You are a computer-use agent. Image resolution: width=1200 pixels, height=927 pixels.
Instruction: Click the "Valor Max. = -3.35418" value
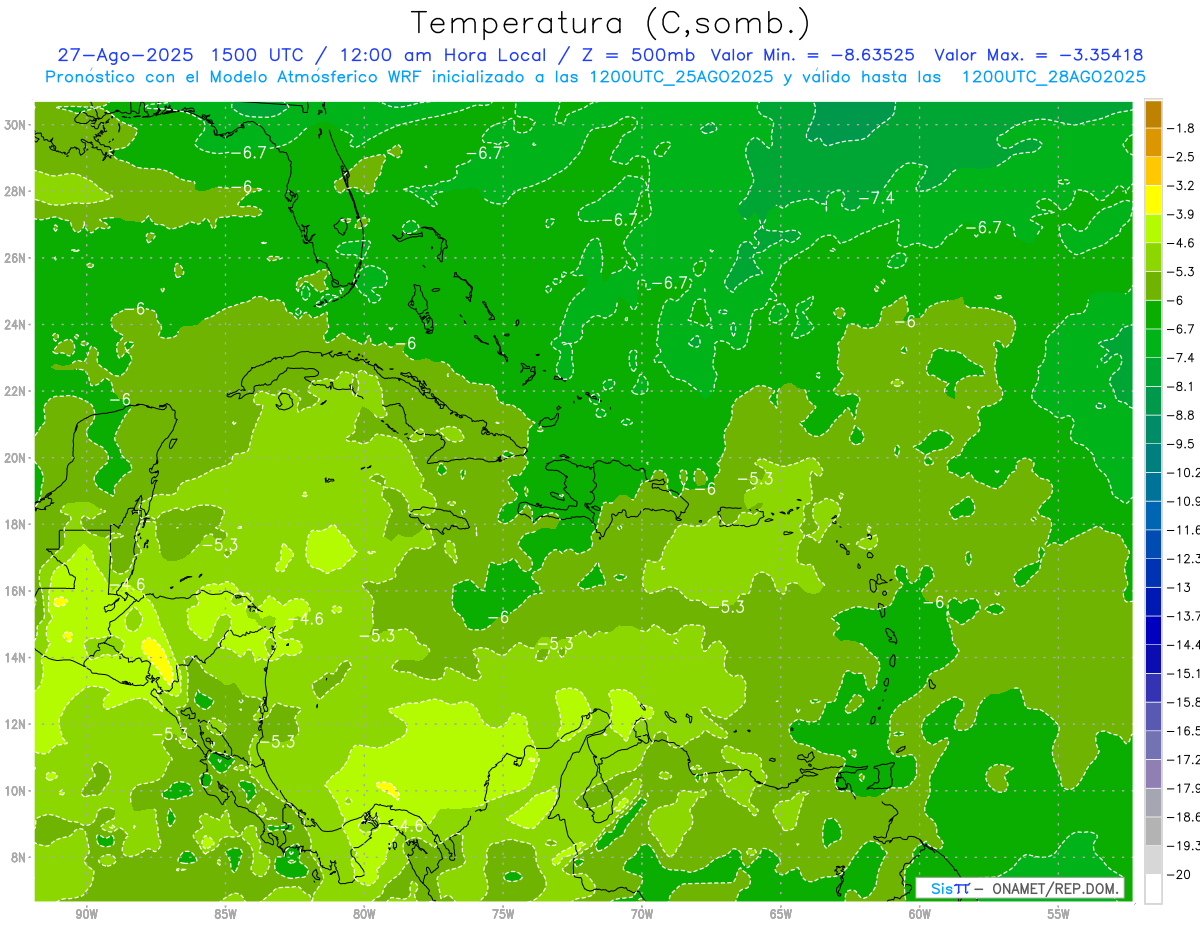1038,55
